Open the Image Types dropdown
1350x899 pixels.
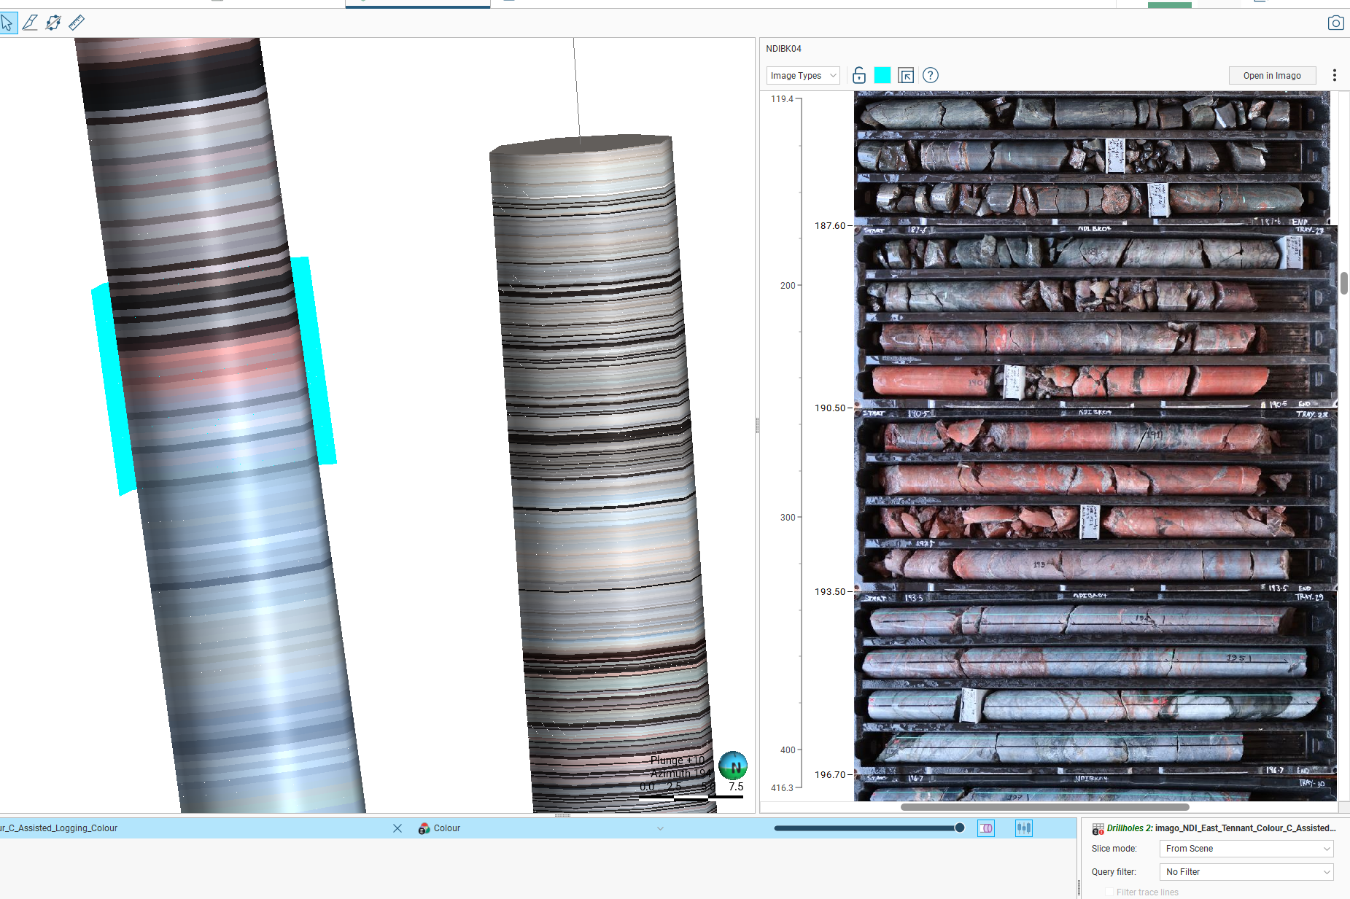click(803, 75)
